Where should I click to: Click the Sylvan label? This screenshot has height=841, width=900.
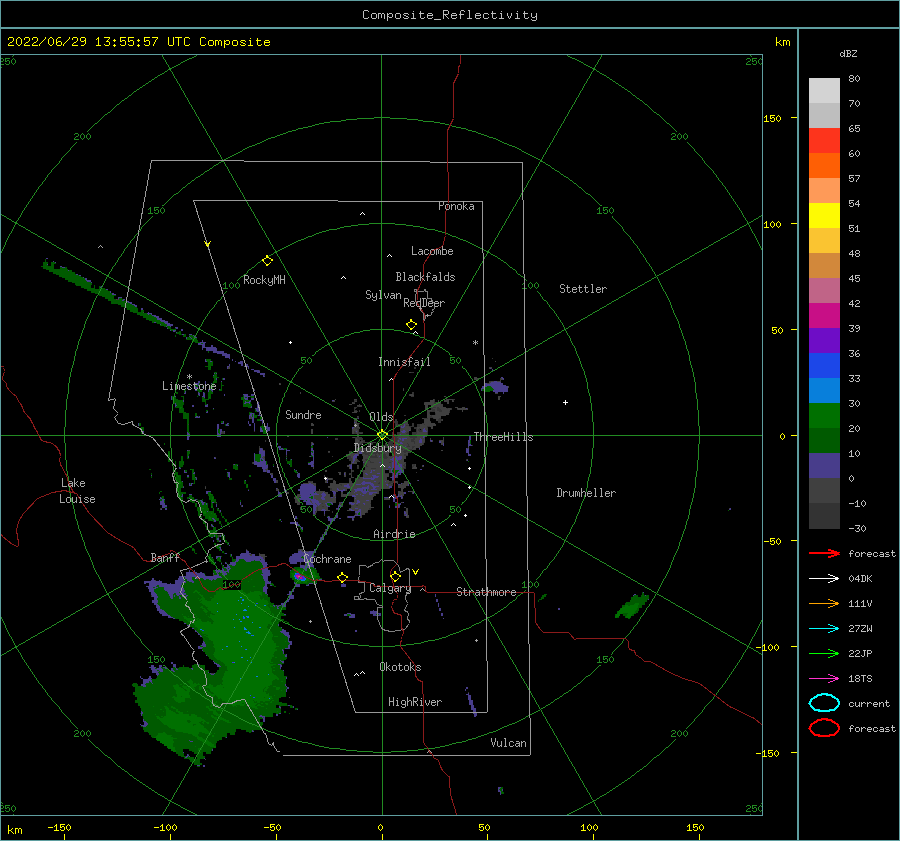[383, 295]
